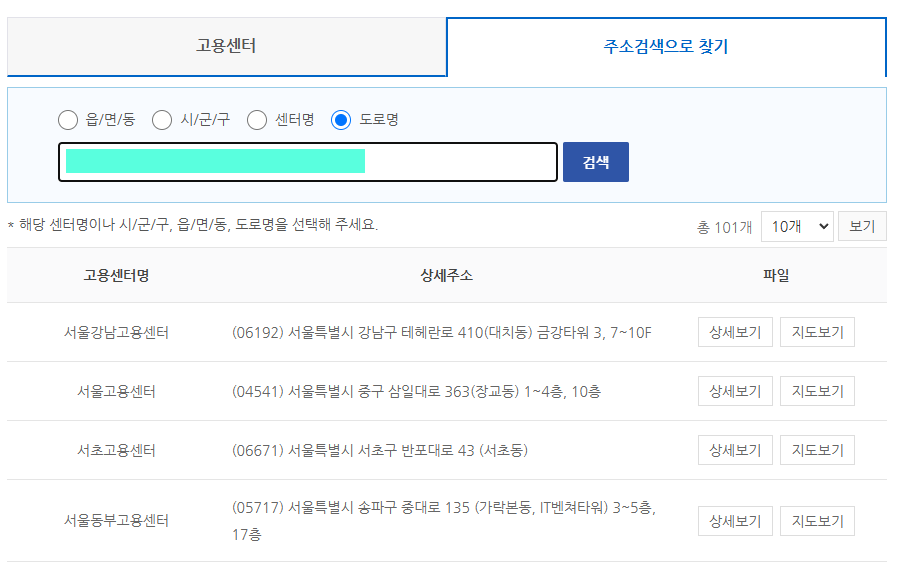
Task: Click the 서울강남고용센터 name cell
Action: 117,333
